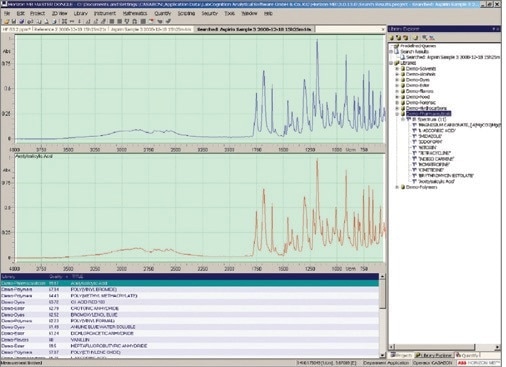Click the Search Results document icon in tree
The height and width of the screenshot is (367, 506).
[397, 52]
